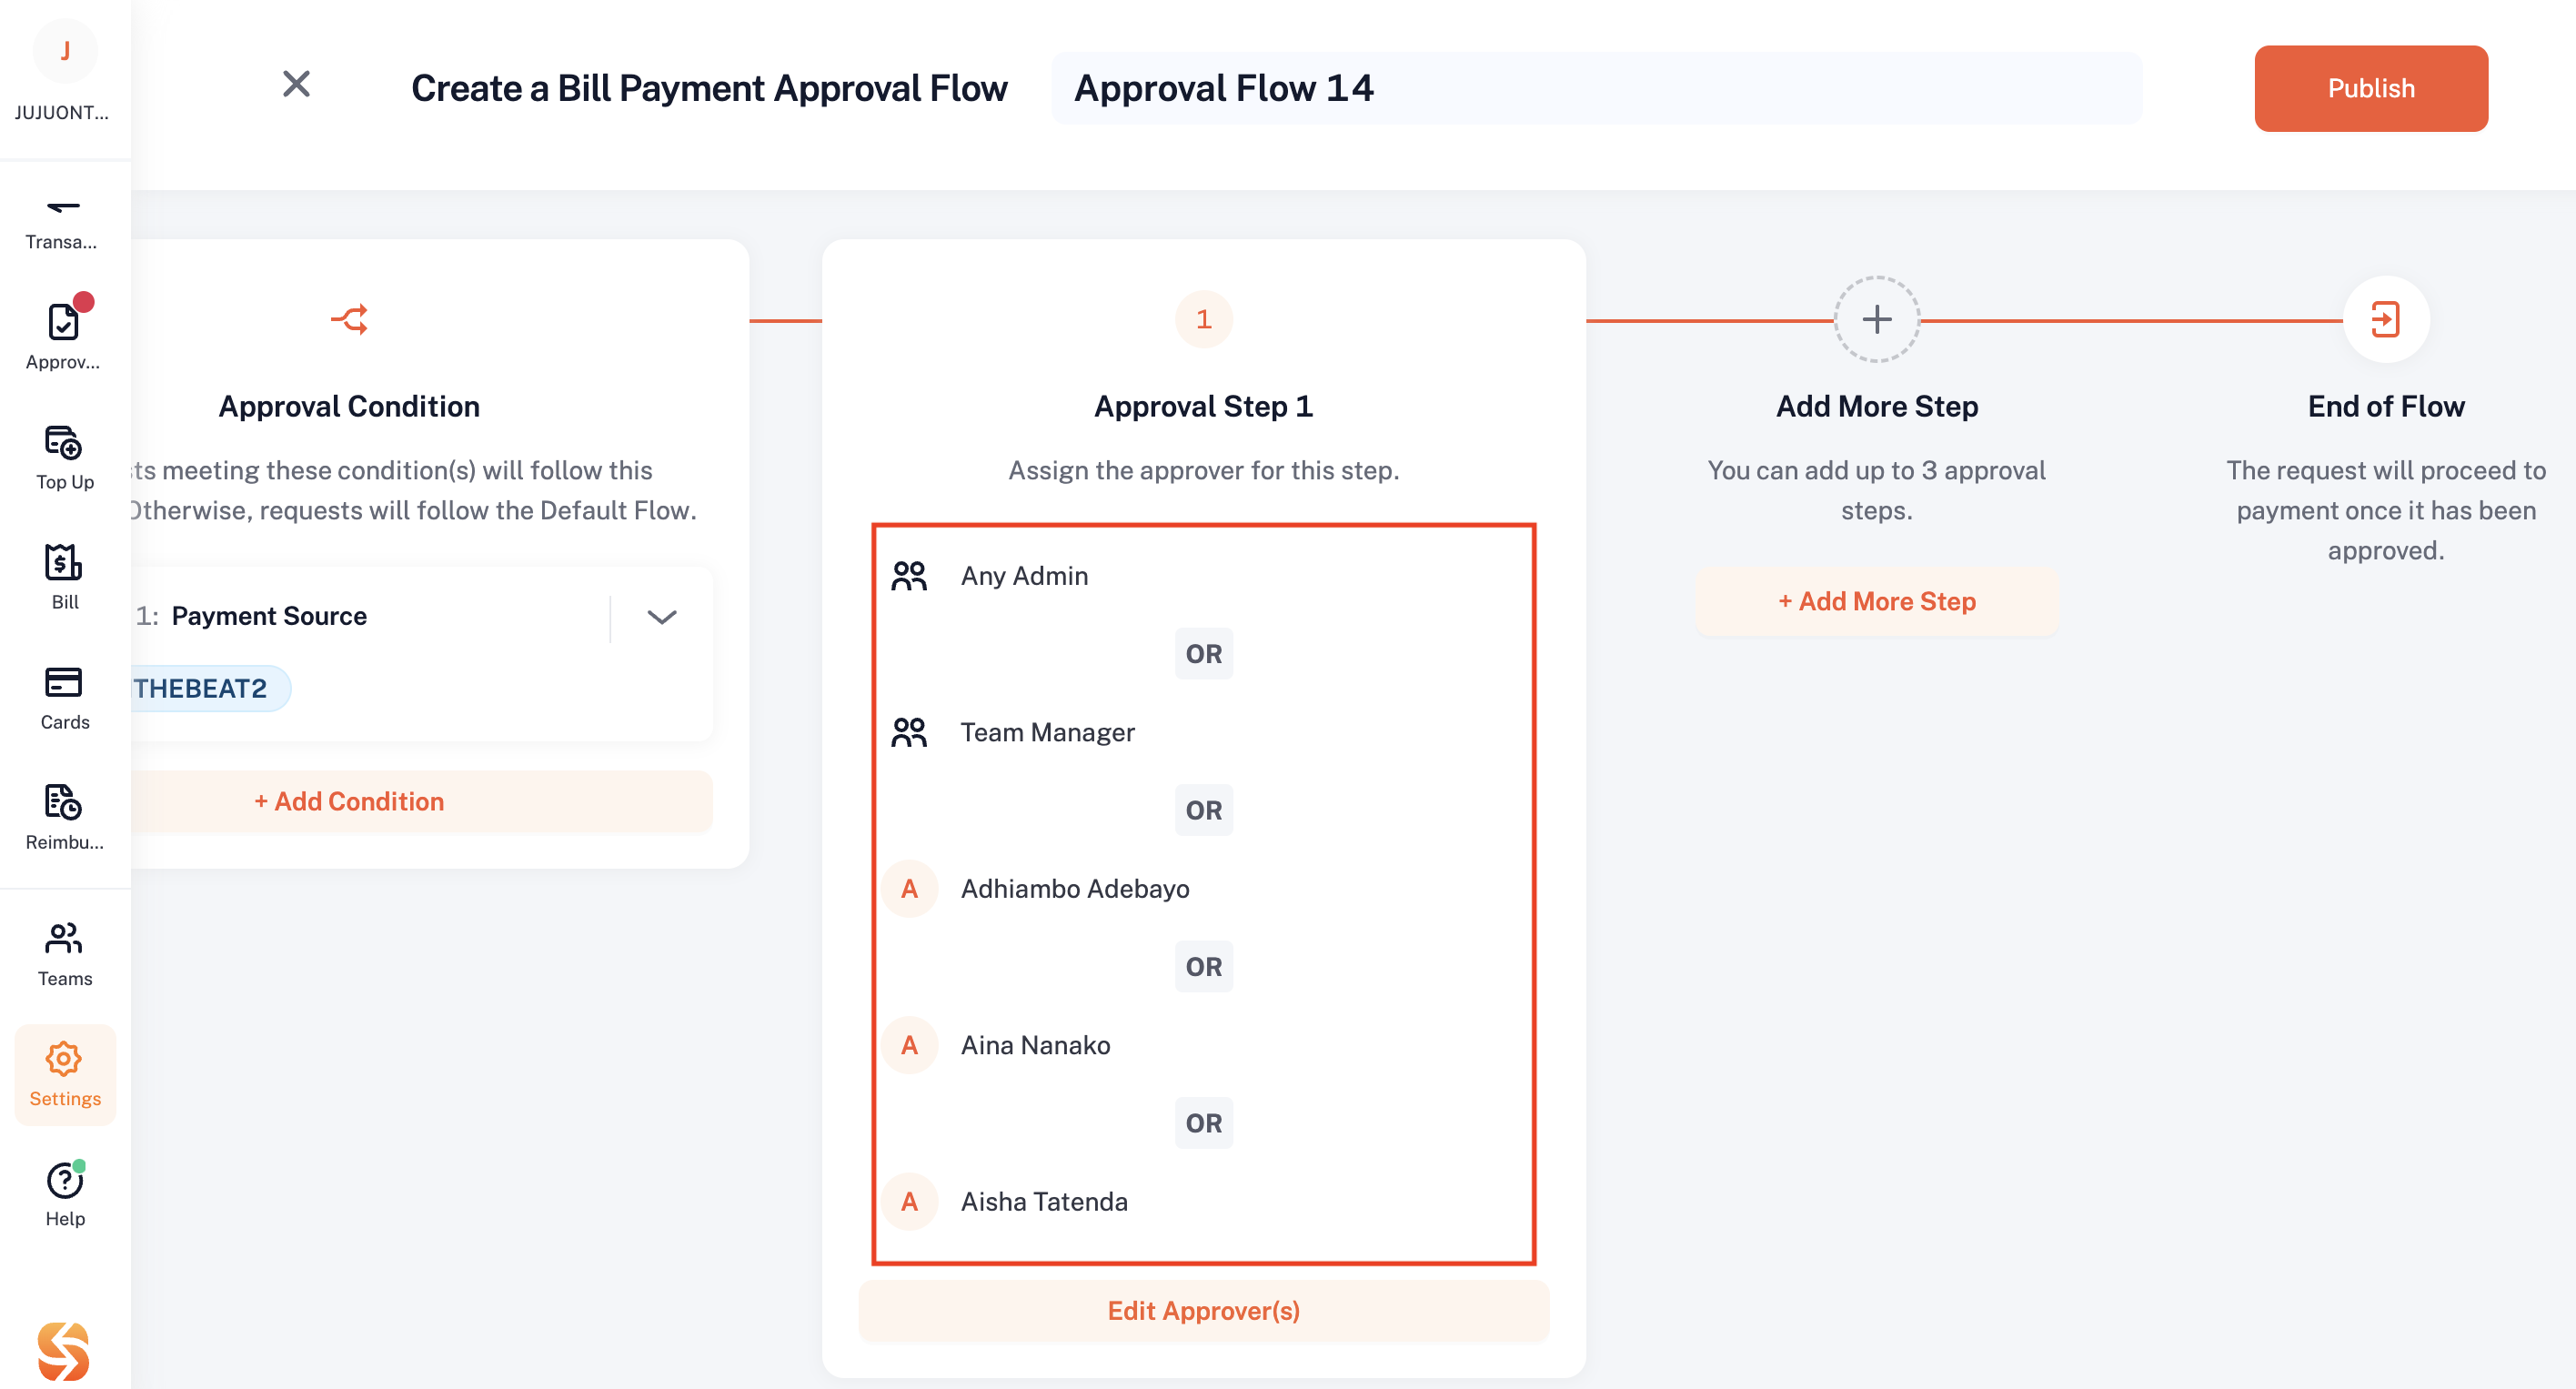The width and height of the screenshot is (2576, 1389).
Task: Click the Approval Flow 14 name field
Action: point(1595,88)
